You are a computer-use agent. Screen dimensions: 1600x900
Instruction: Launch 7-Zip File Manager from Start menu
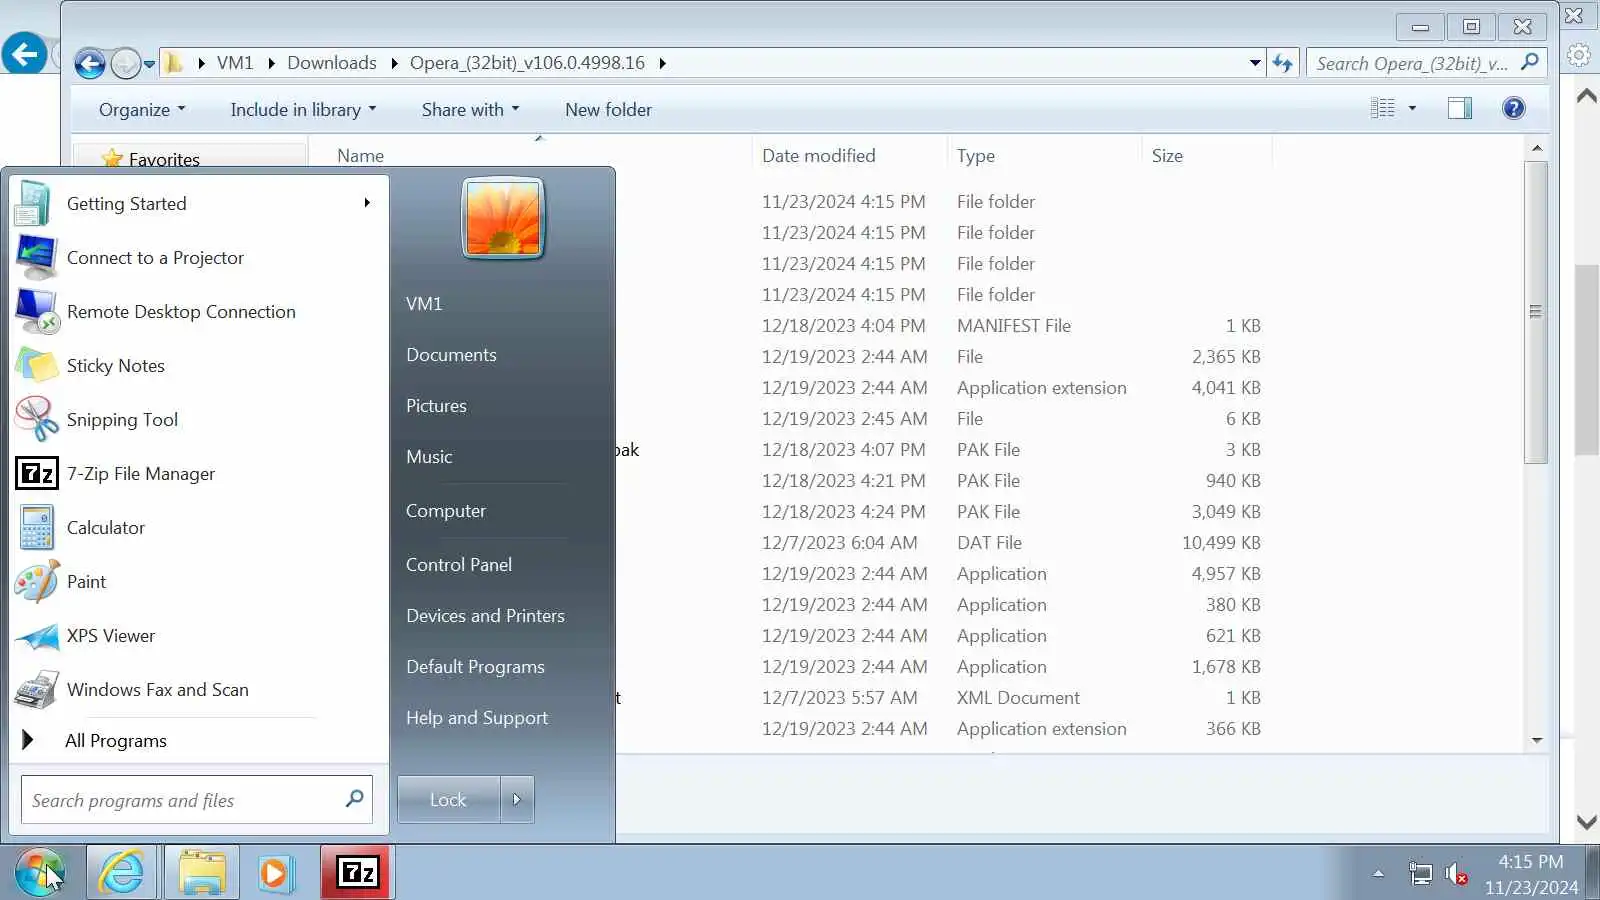point(198,474)
